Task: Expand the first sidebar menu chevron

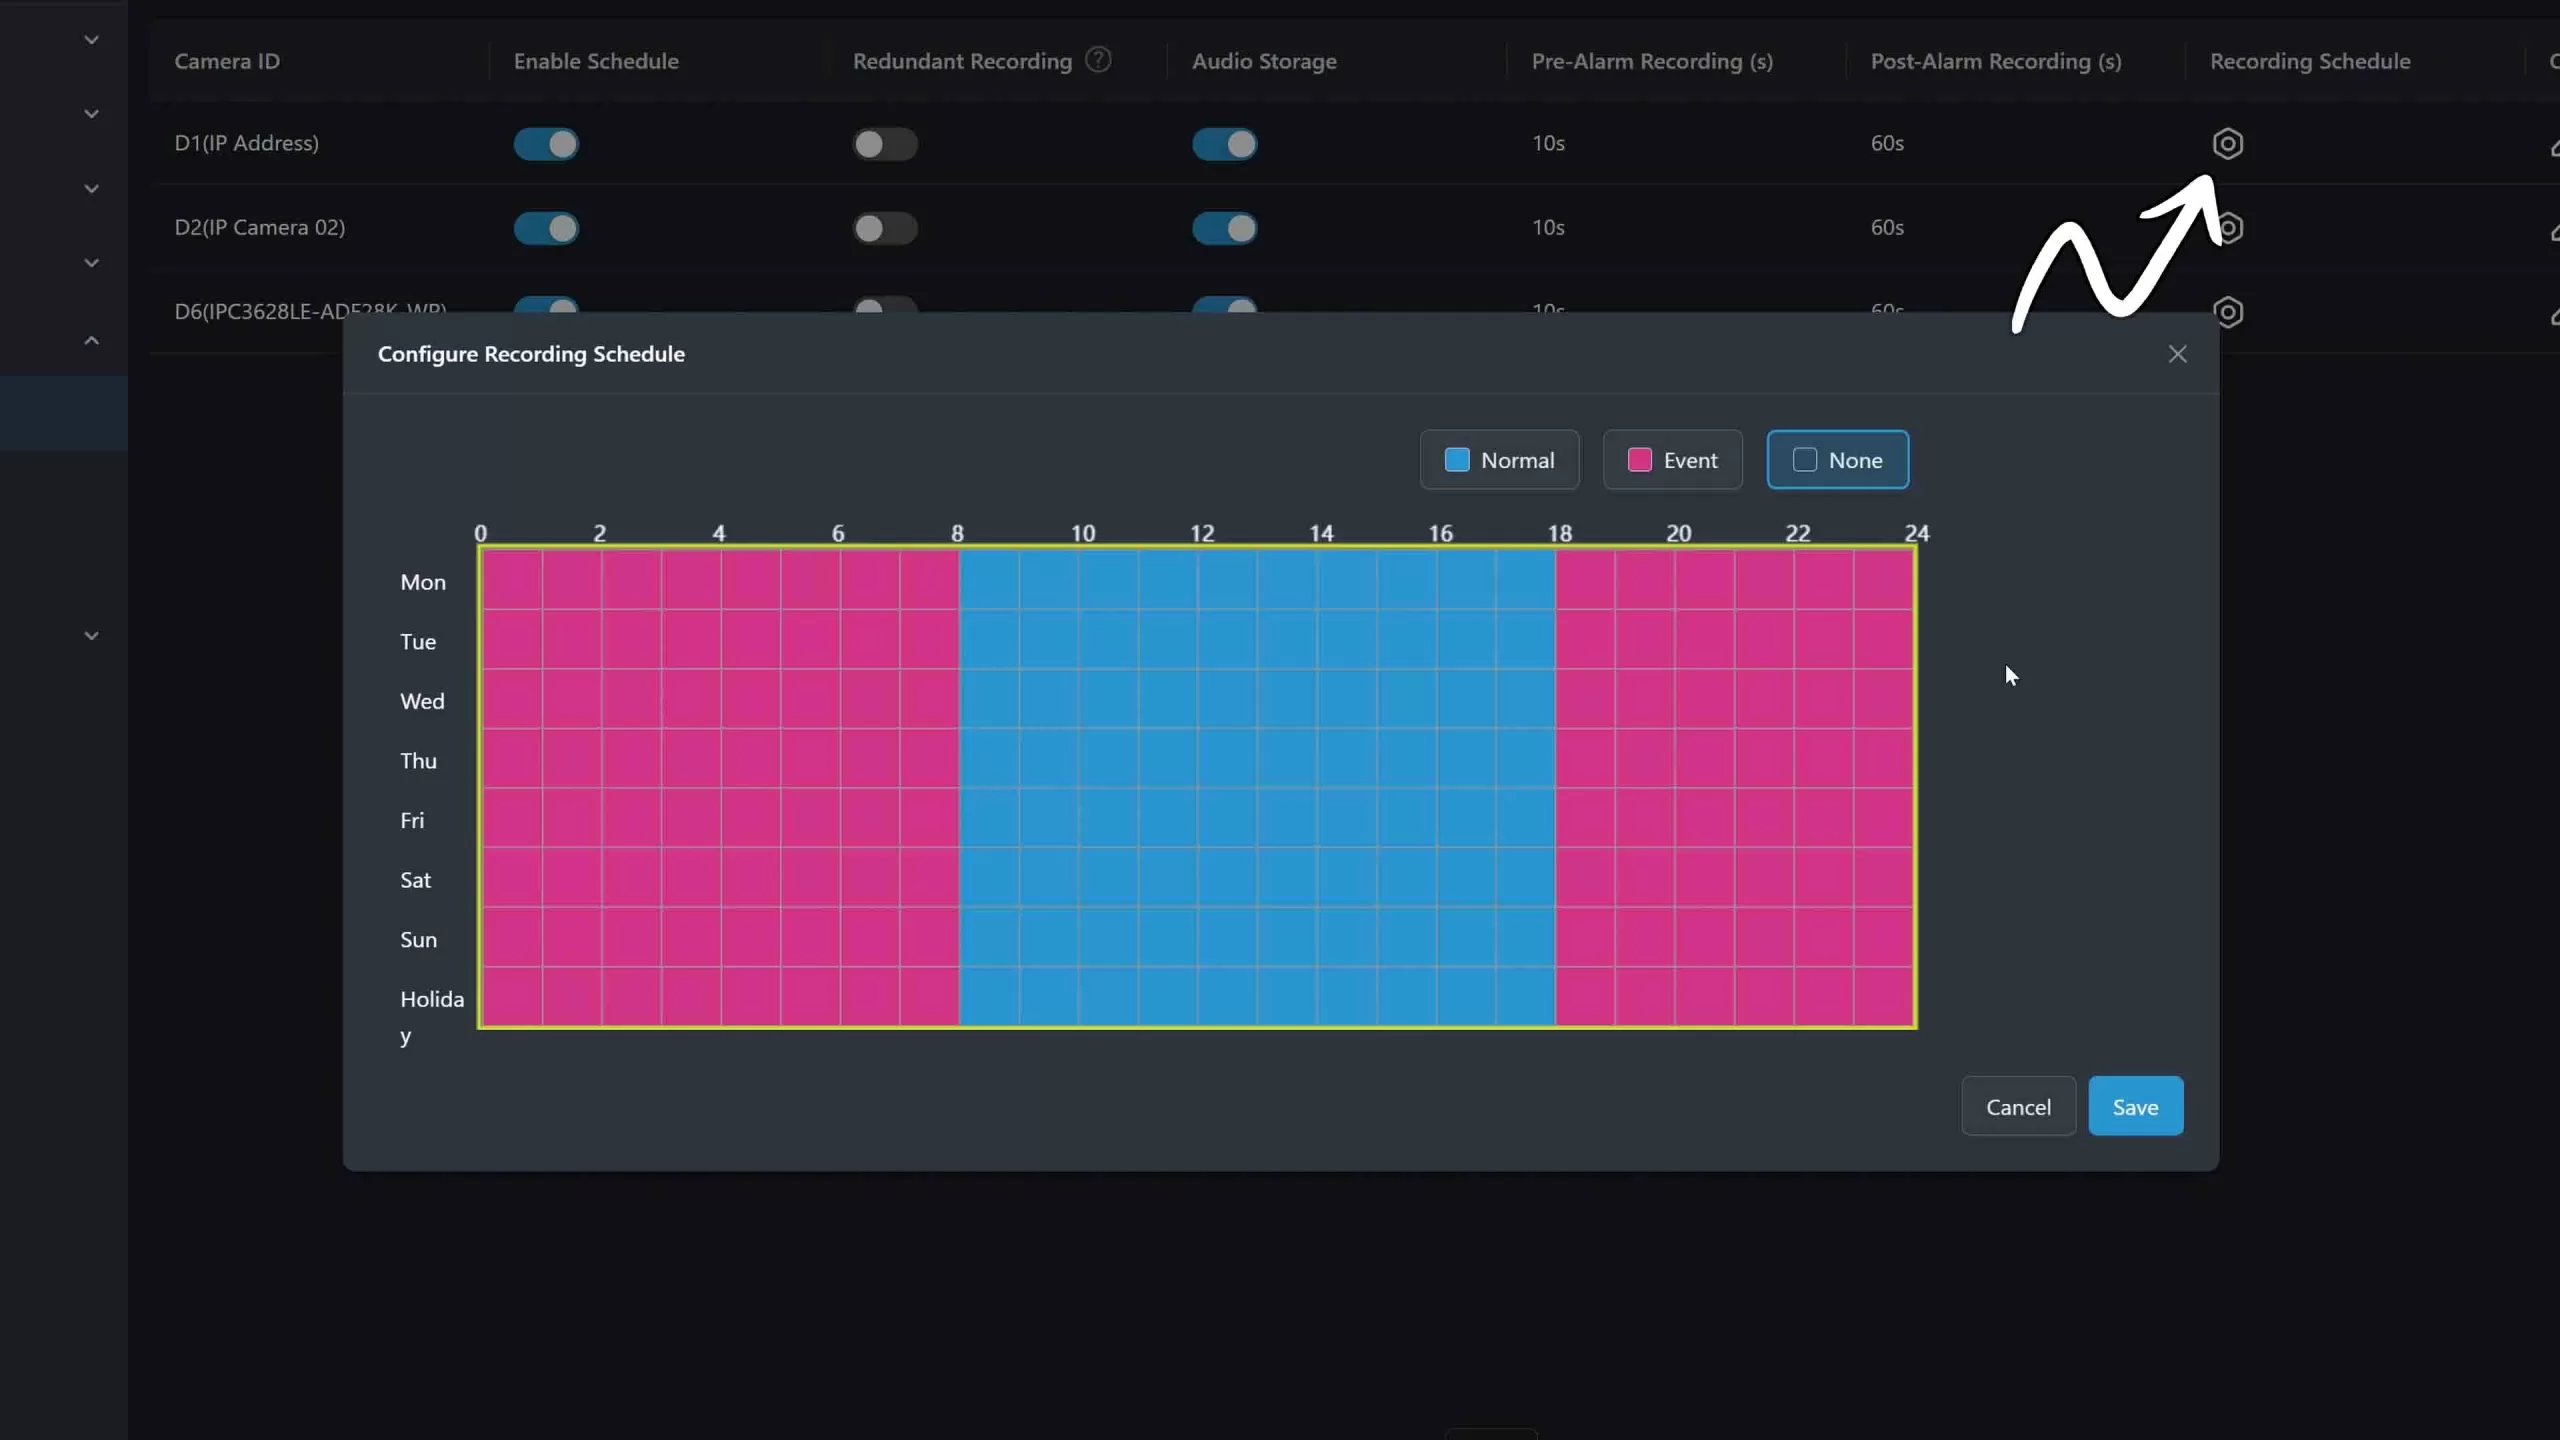Action: coord(91,40)
